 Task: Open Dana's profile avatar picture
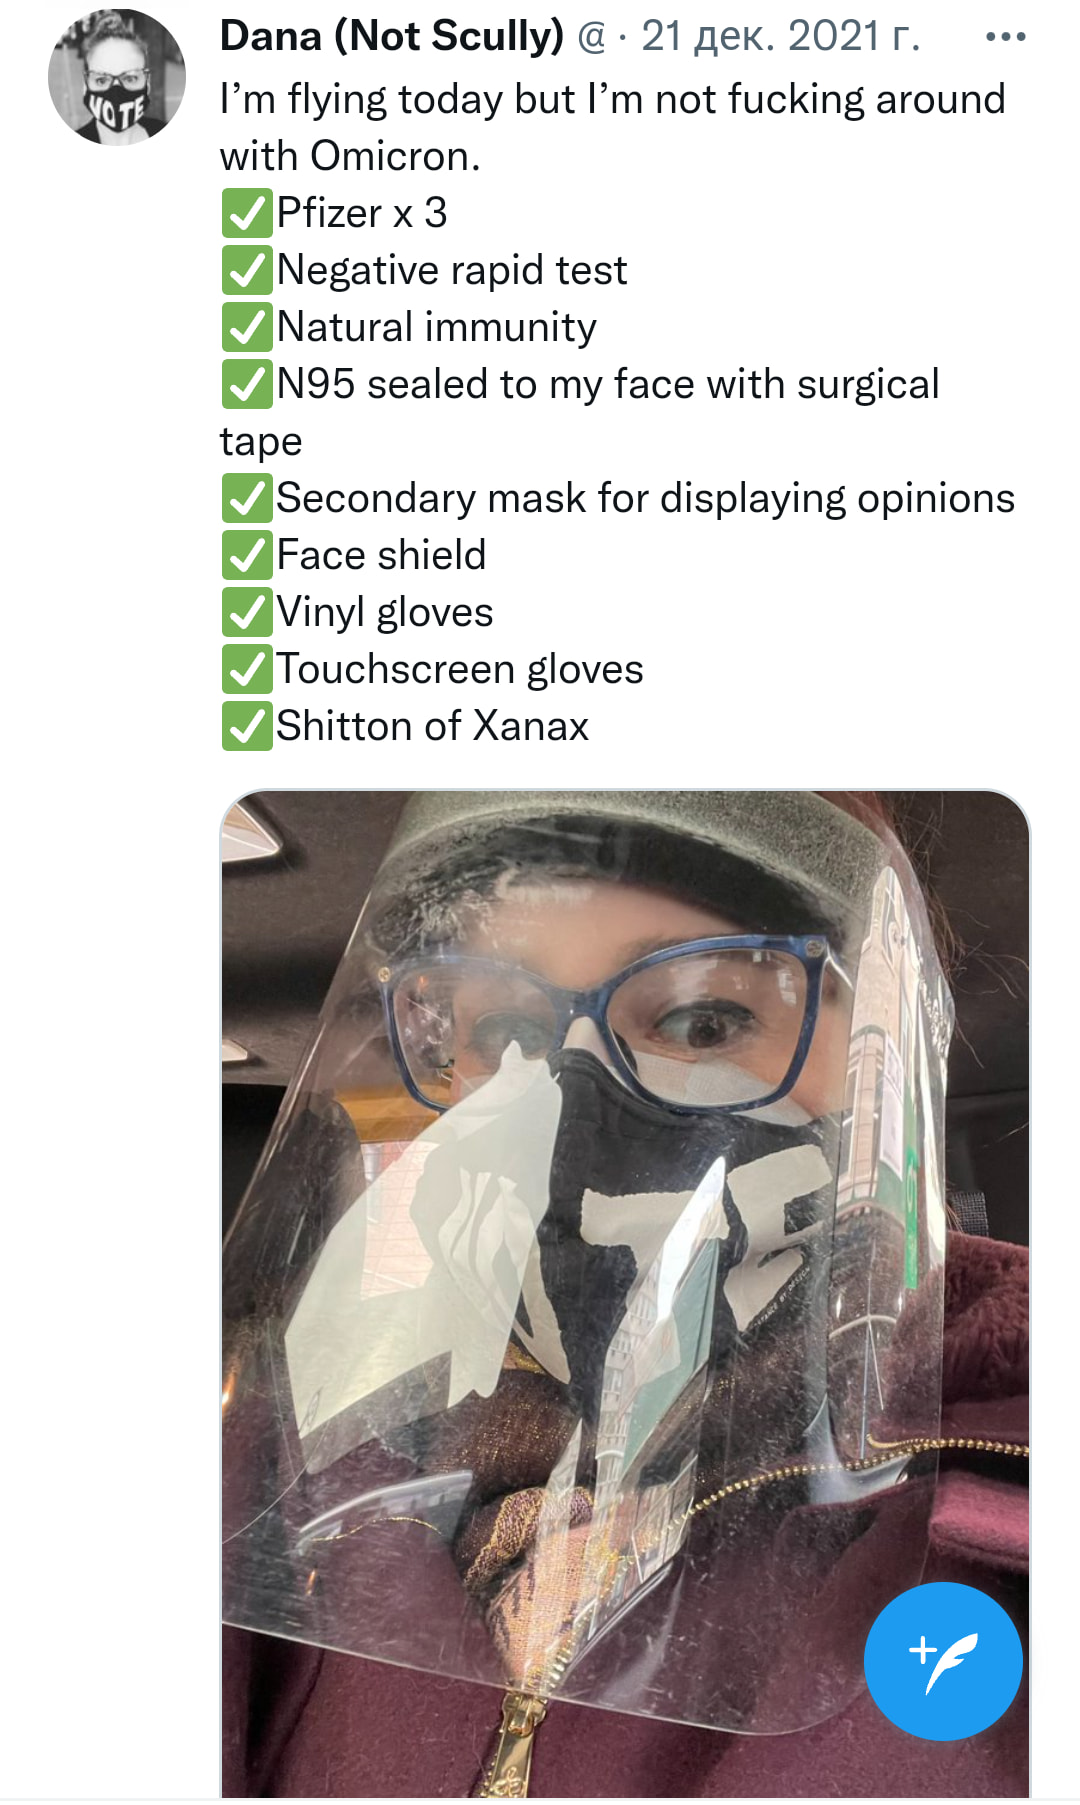pos(117,78)
